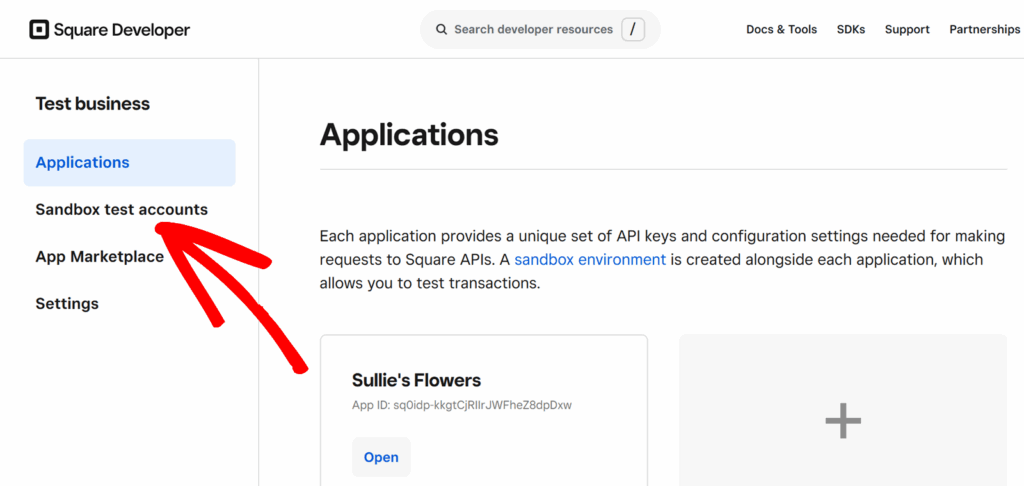Click the Square Developer wordmark

click(122, 30)
